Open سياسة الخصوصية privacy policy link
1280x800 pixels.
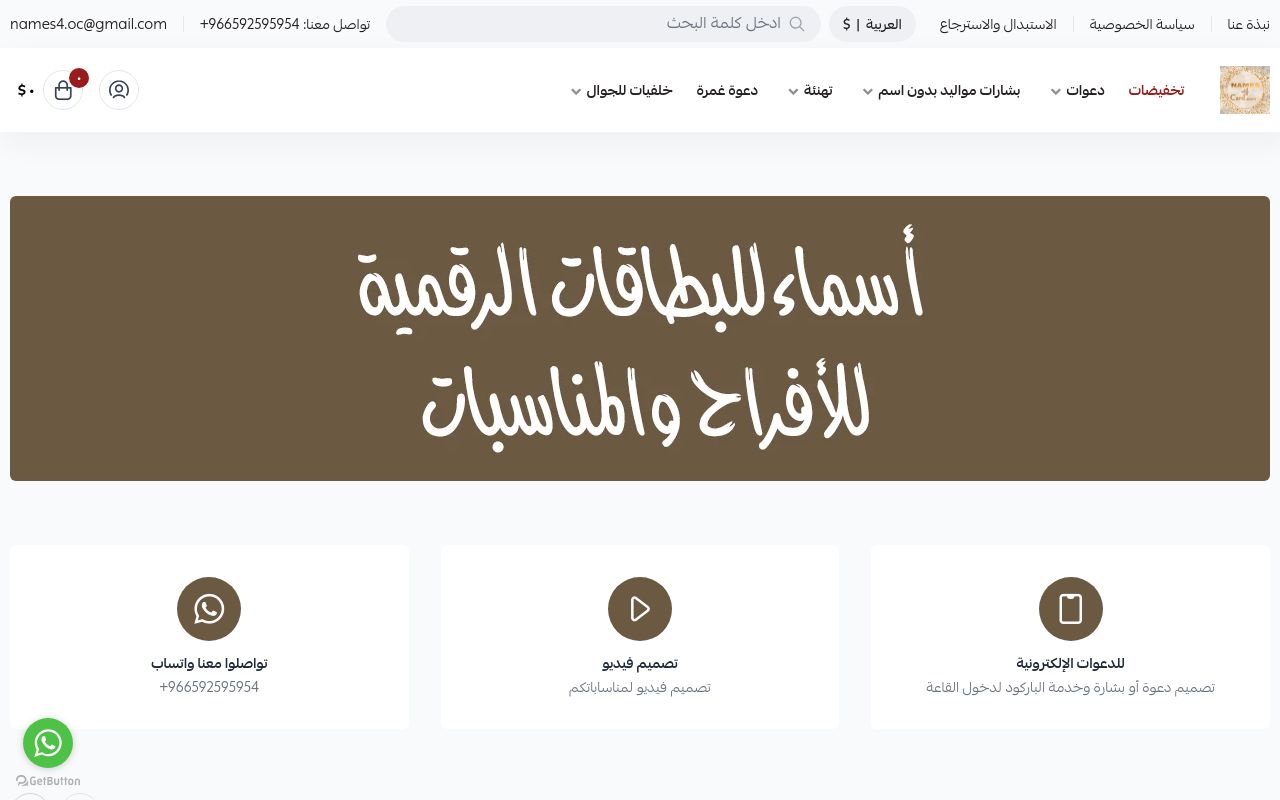(x=1142, y=24)
